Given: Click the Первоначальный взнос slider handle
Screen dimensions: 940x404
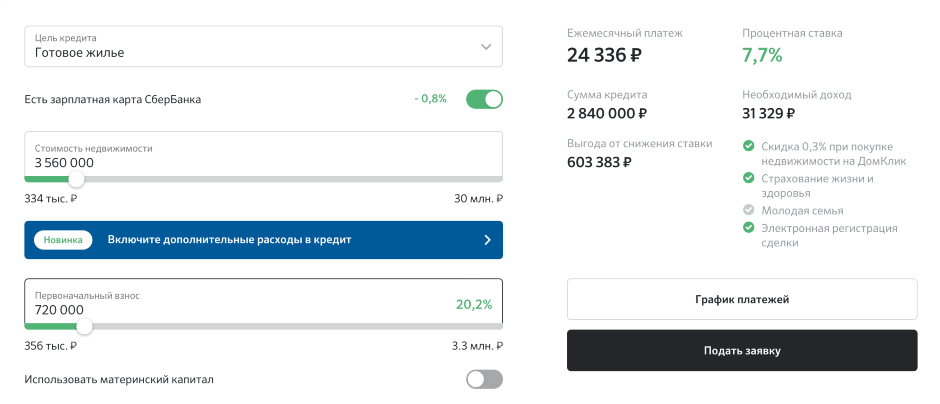Looking at the screenshot, I should click(85, 327).
